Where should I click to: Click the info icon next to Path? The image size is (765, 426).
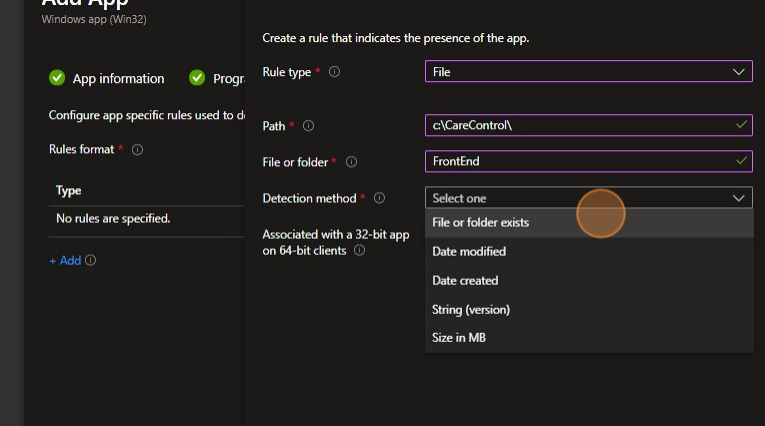click(308, 126)
